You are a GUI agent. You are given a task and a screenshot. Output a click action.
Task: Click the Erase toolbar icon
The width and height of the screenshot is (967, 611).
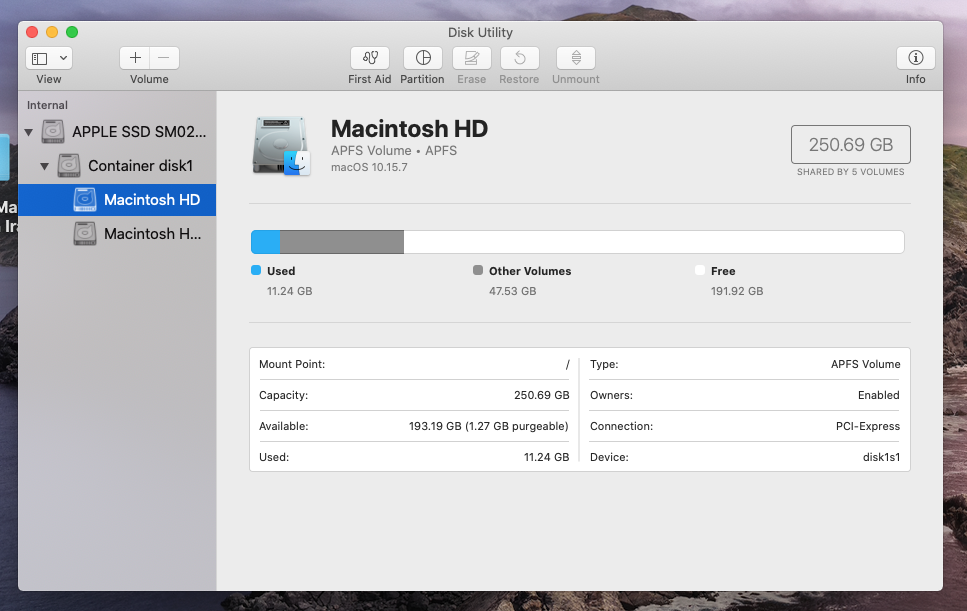point(471,58)
